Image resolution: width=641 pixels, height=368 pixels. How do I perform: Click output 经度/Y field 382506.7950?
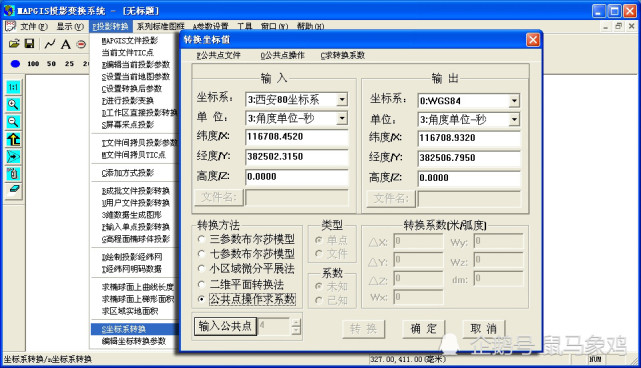coord(469,158)
